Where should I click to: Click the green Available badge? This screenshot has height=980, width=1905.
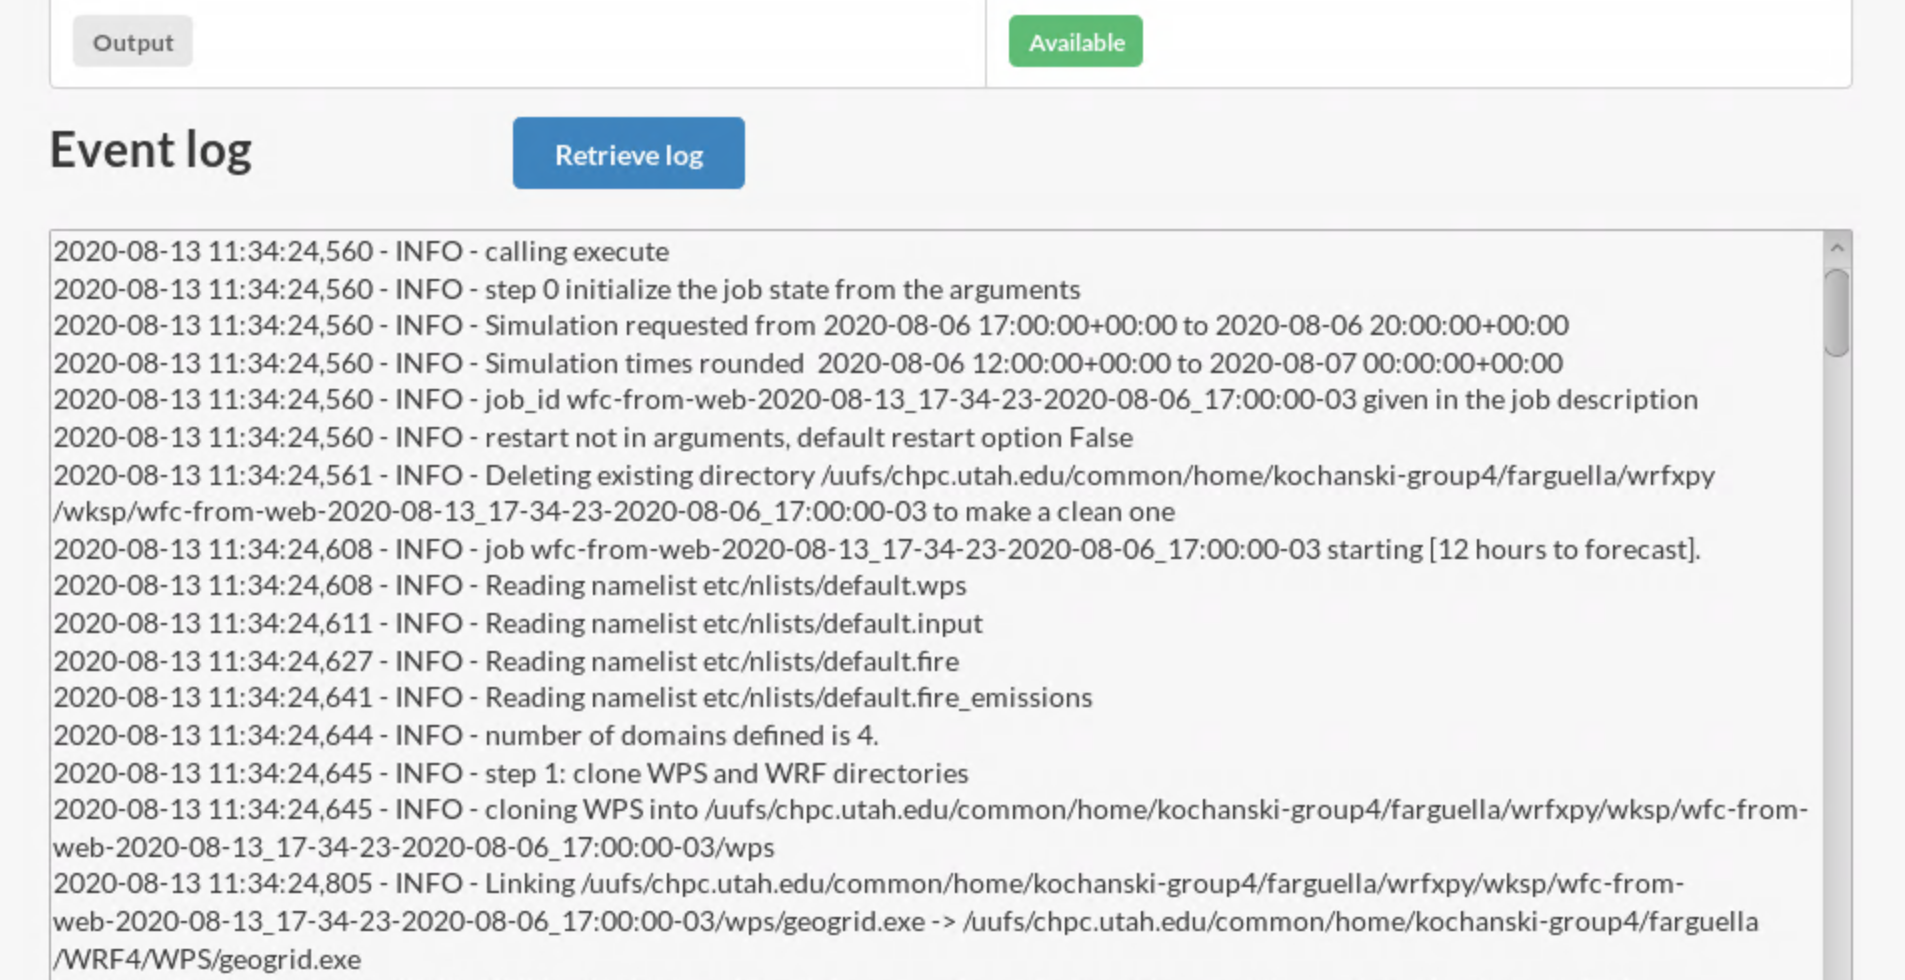click(x=1075, y=41)
